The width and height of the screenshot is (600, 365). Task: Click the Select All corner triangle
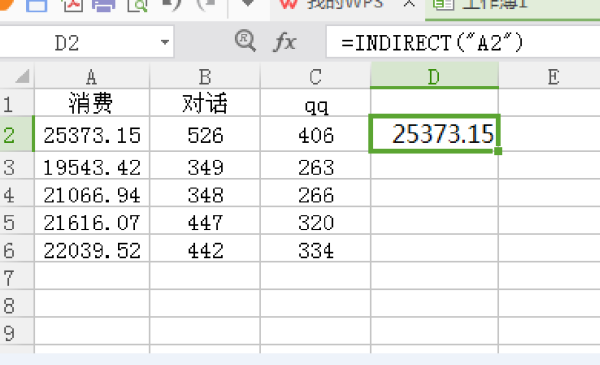[x=22, y=77]
